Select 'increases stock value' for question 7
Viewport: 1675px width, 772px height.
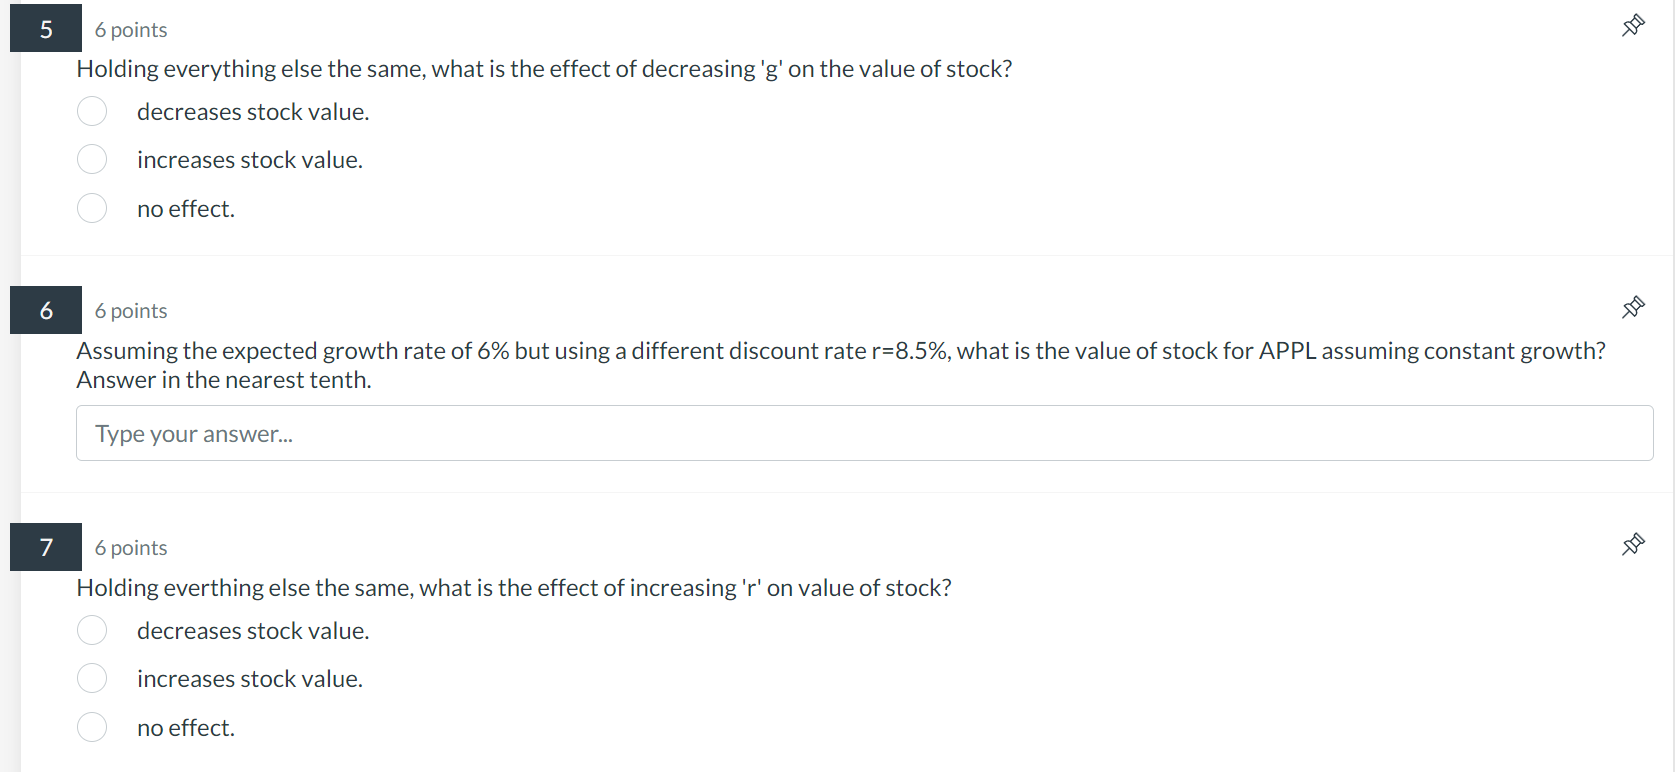point(92,678)
